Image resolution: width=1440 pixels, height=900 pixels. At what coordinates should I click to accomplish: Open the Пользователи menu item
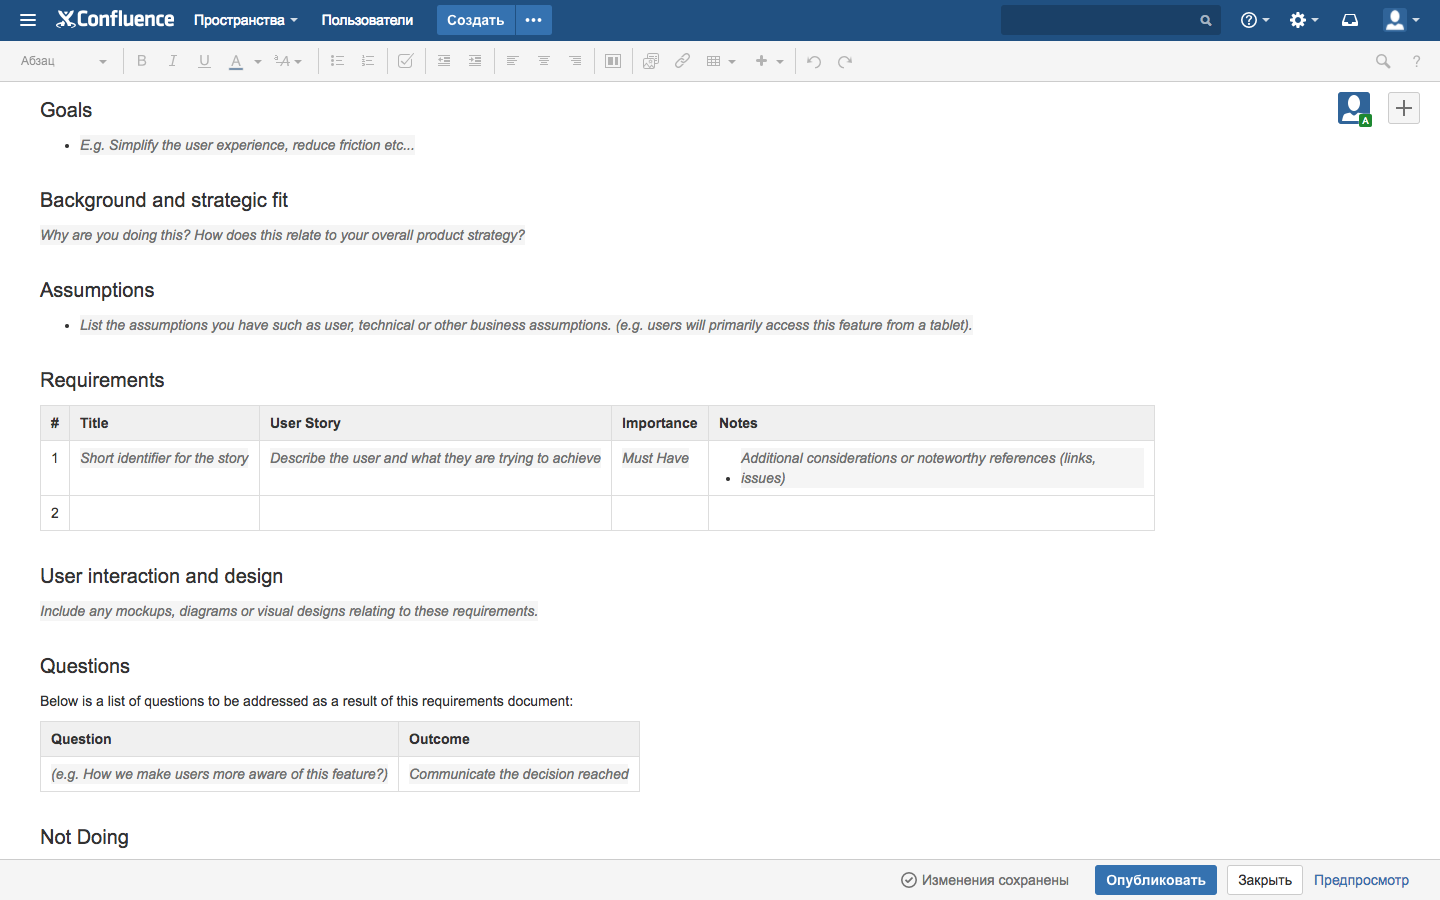tap(367, 20)
